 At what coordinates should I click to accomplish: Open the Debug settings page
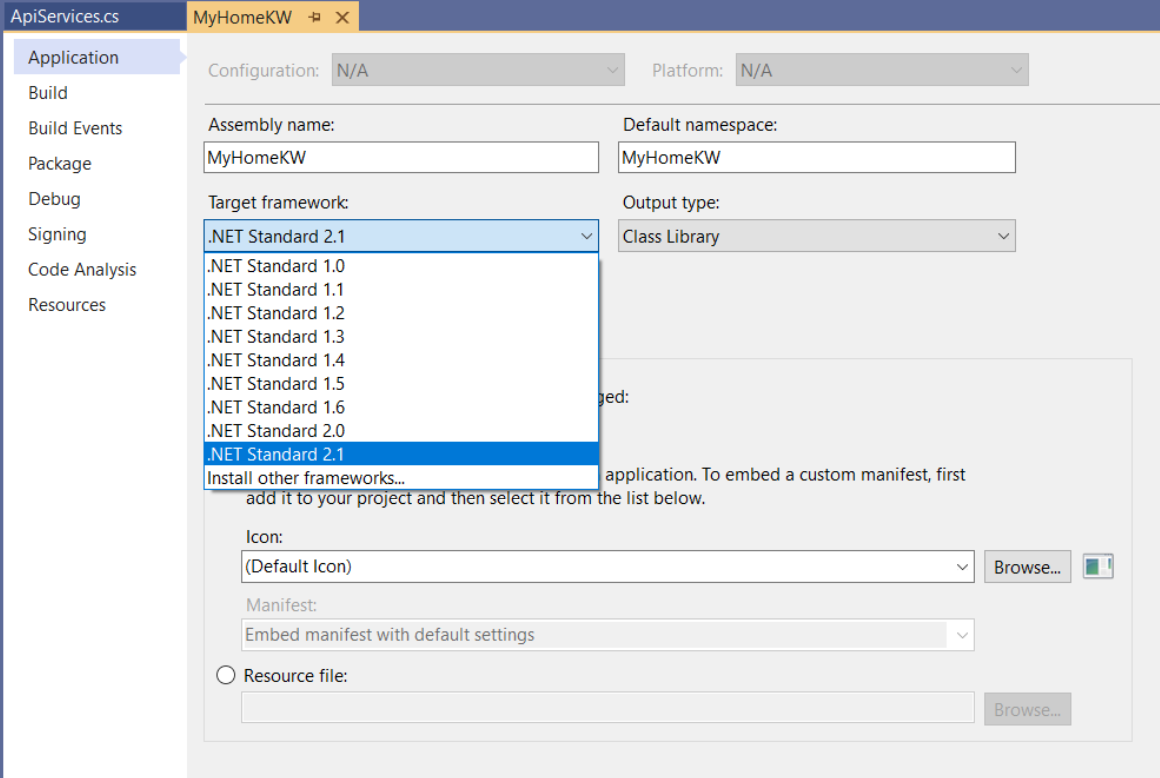[x=54, y=199]
